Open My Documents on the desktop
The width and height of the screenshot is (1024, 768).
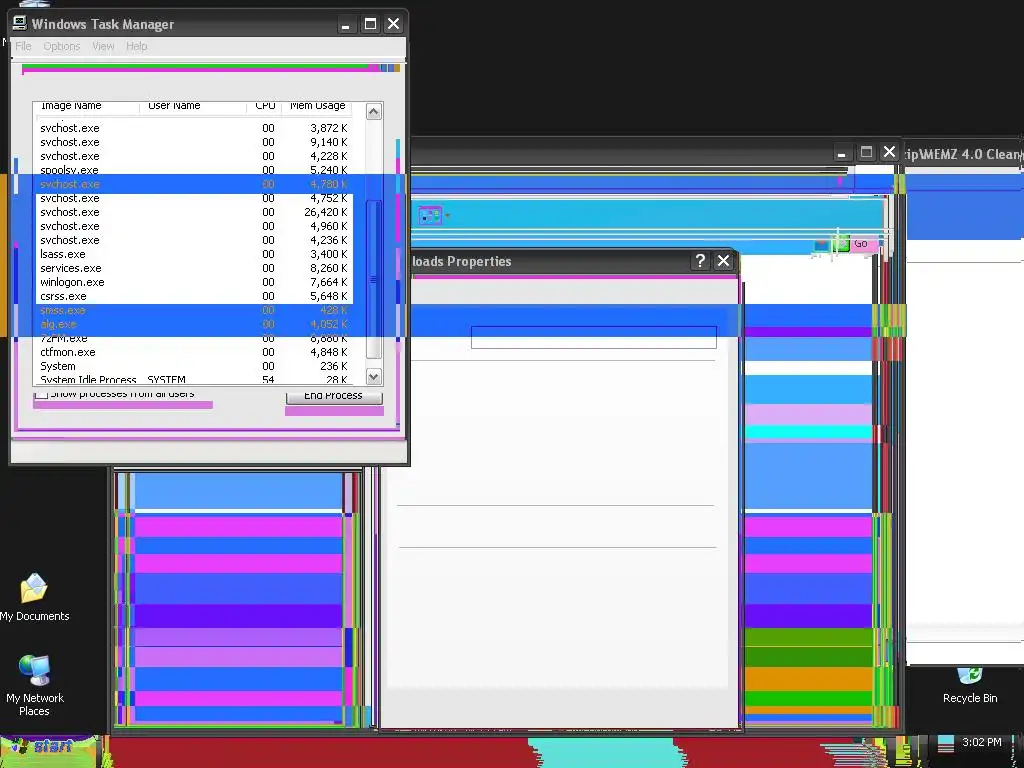point(34,597)
